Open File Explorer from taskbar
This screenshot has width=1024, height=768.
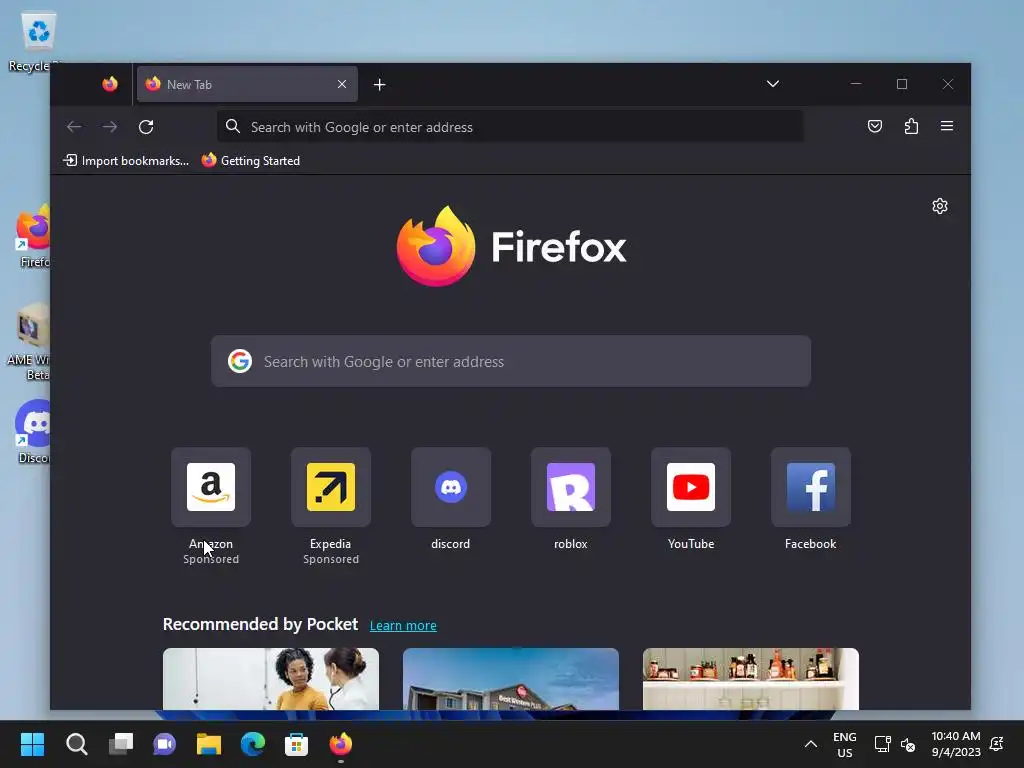click(209, 744)
